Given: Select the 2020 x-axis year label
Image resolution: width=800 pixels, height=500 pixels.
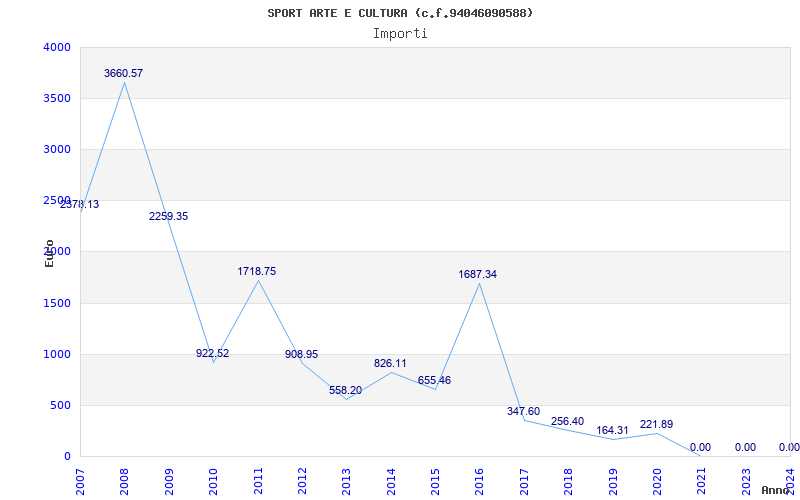Looking at the screenshot, I should pos(657,481).
